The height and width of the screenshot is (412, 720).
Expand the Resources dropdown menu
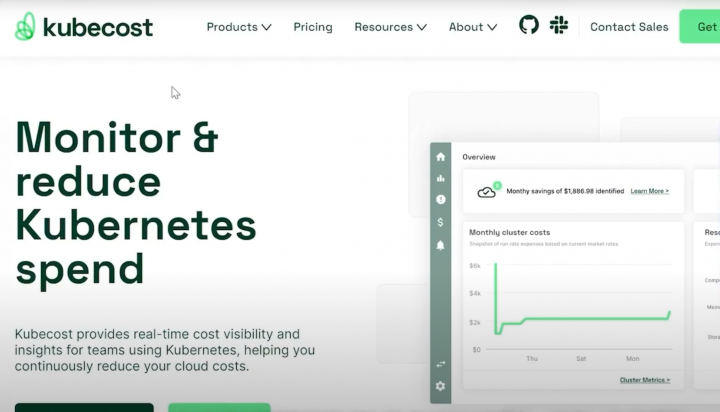coord(390,27)
